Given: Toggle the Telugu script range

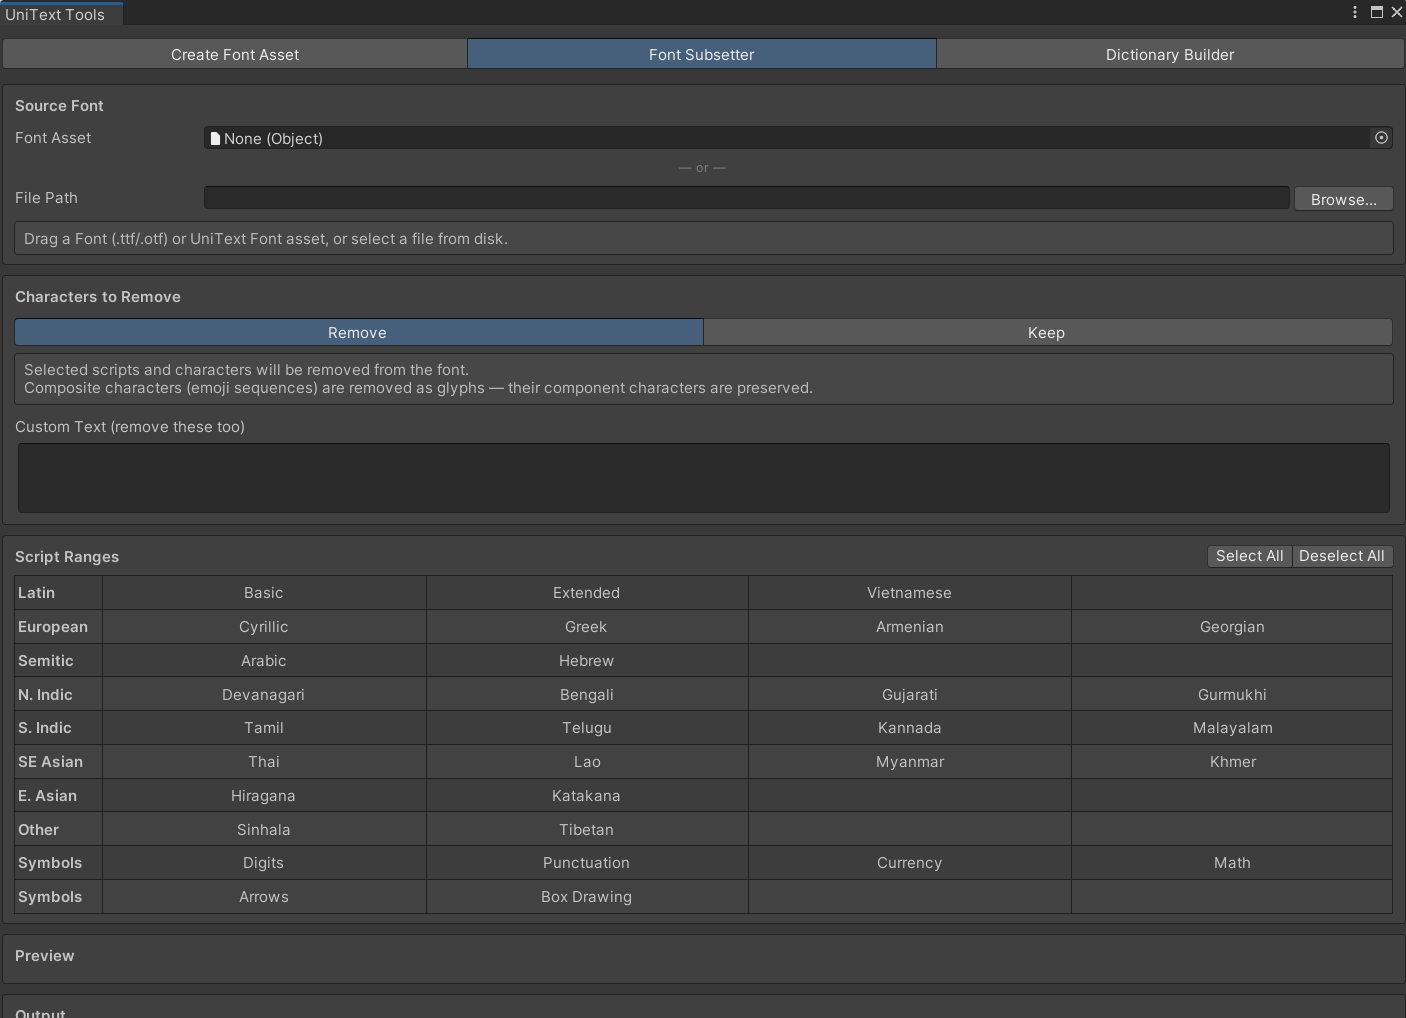Looking at the screenshot, I should [x=587, y=728].
